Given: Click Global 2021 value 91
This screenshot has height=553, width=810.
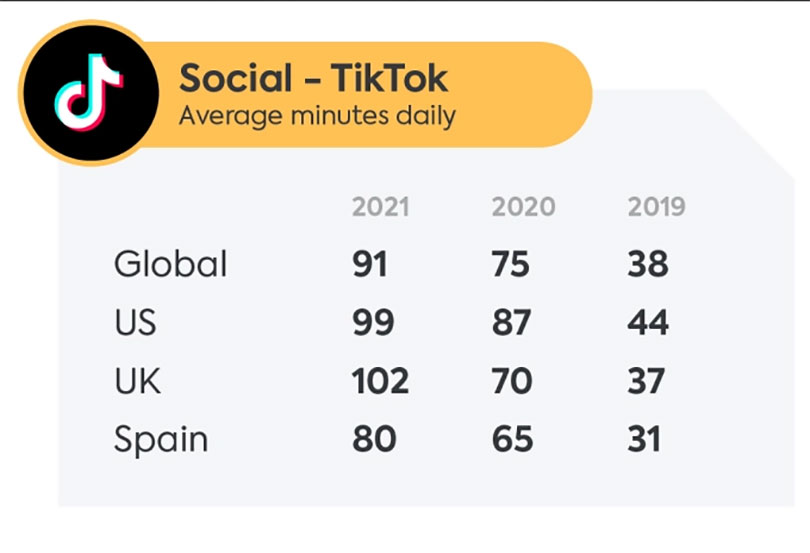Looking at the screenshot, I should 370,264.
